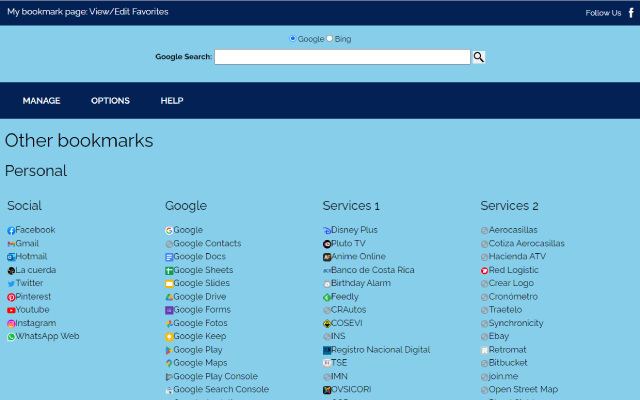640x400 pixels.
Task: Open the OPTIONS menu
Action: point(110,101)
